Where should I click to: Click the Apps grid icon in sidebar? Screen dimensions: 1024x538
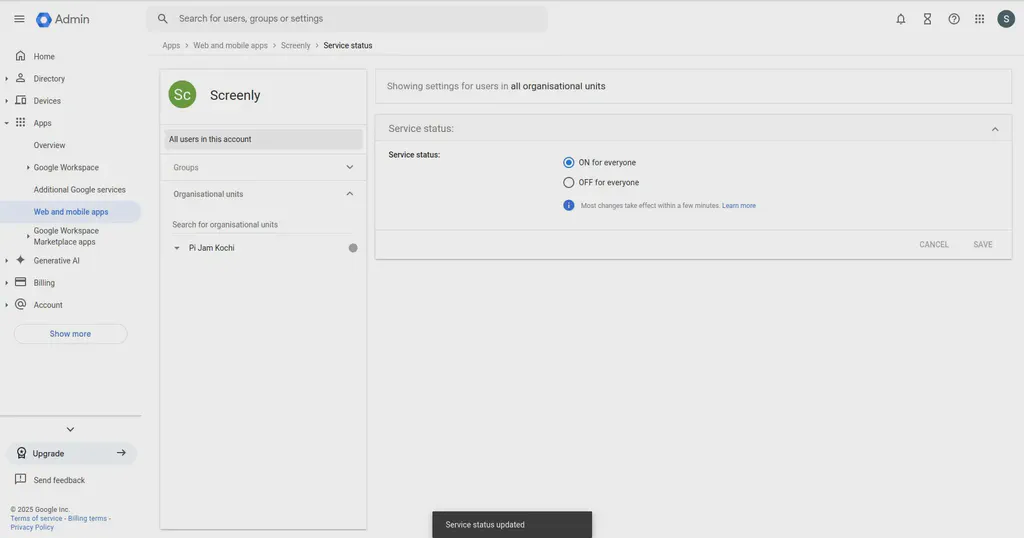pos(20,122)
